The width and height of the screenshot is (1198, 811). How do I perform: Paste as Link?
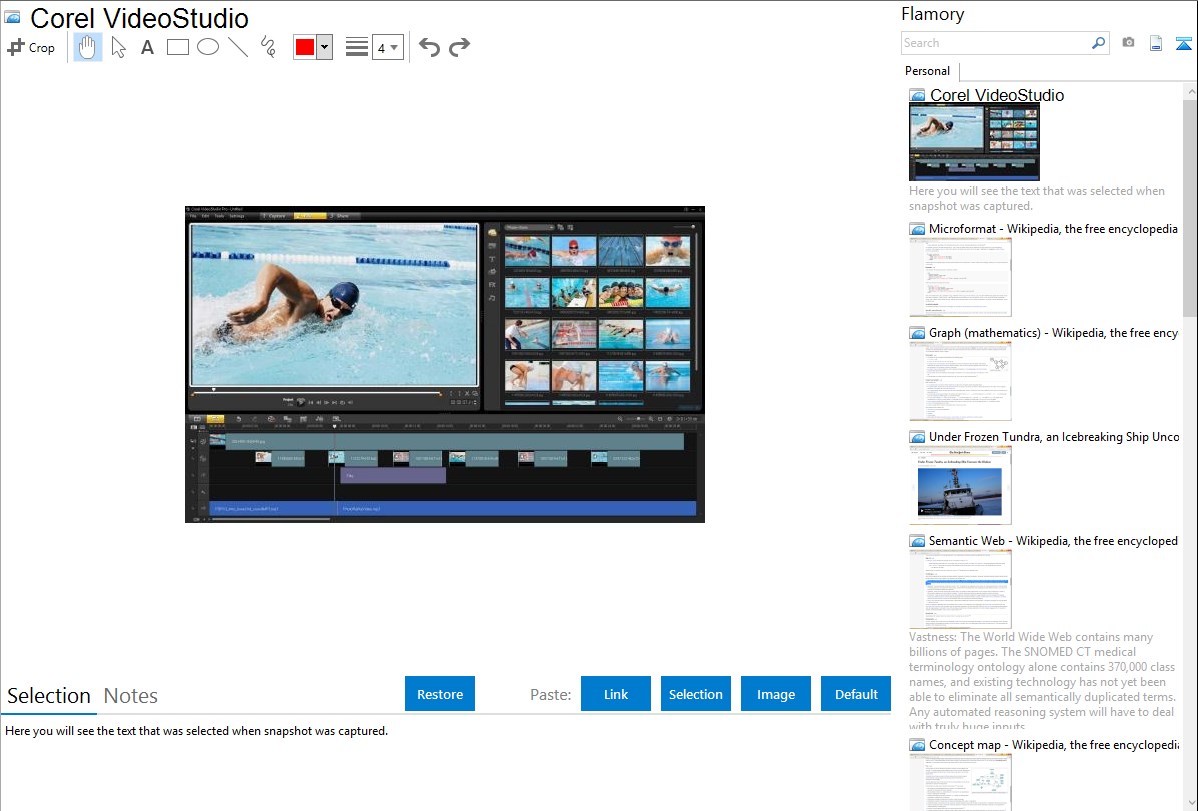pyautogui.click(x=616, y=694)
